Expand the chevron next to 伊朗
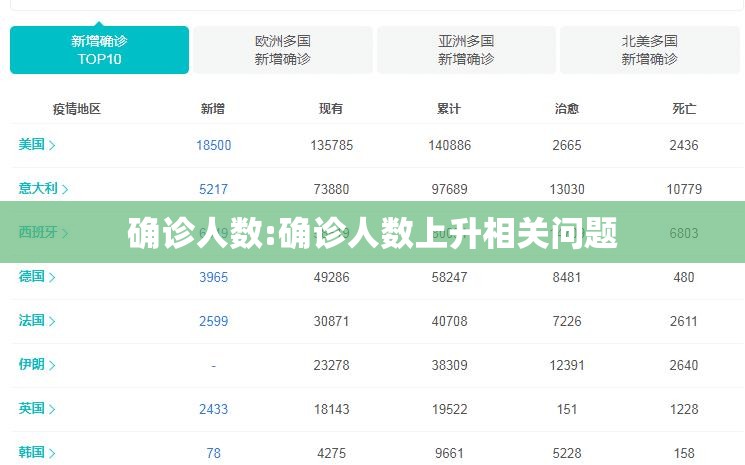Screen dimensions: 745x465 point(52,365)
